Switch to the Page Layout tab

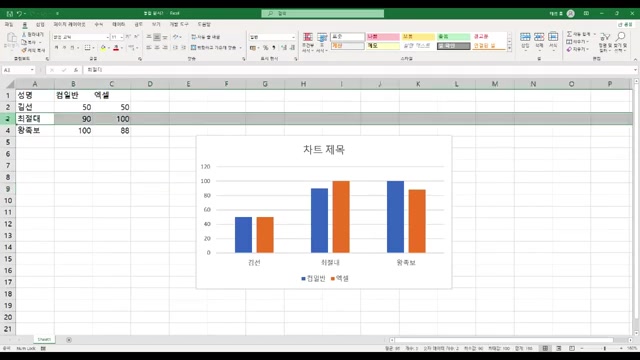point(69,24)
